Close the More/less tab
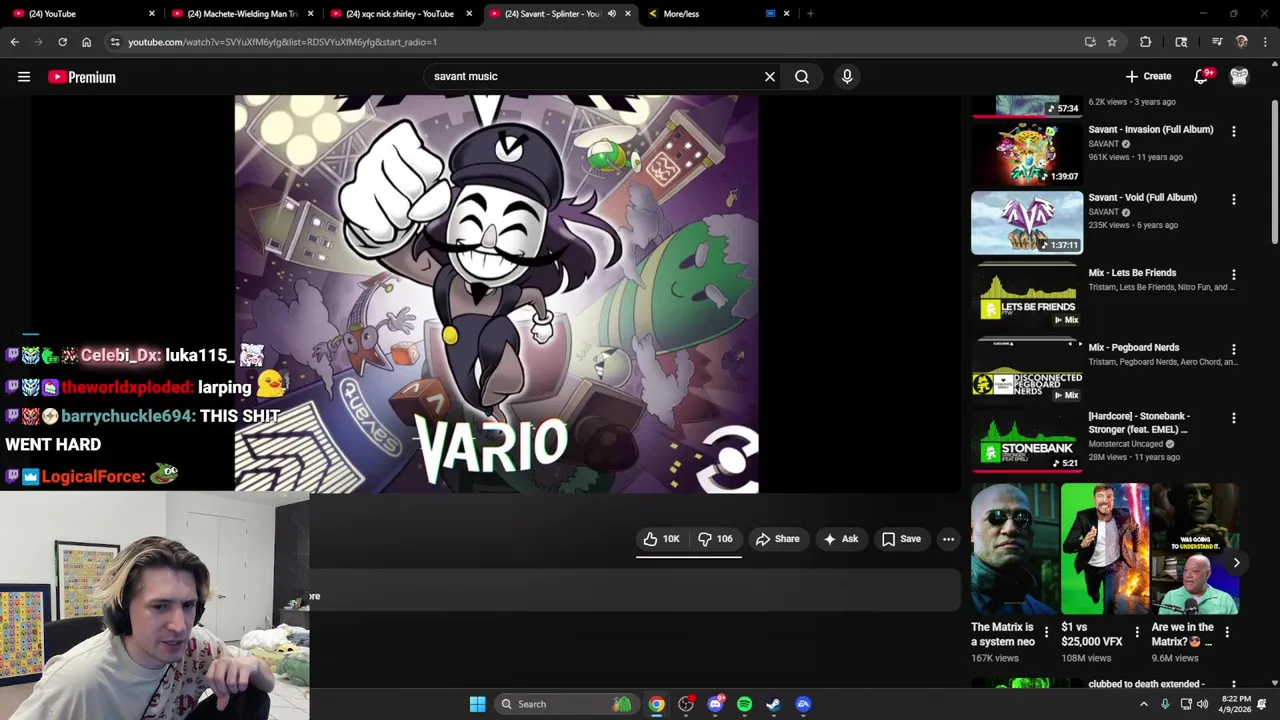Viewport: 1280px width, 720px height. pyautogui.click(x=786, y=14)
